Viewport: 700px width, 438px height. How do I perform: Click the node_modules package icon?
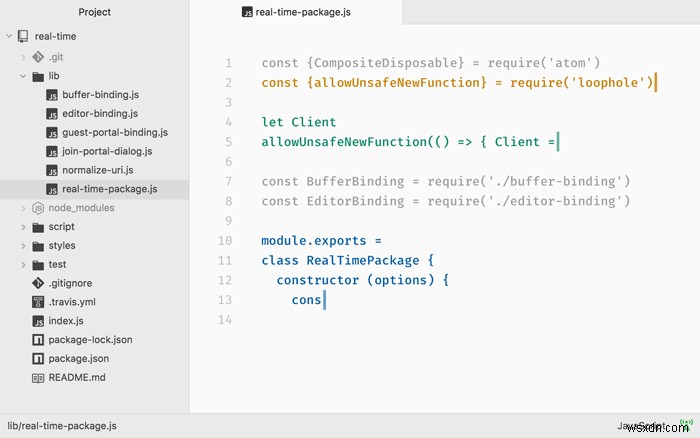point(38,208)
